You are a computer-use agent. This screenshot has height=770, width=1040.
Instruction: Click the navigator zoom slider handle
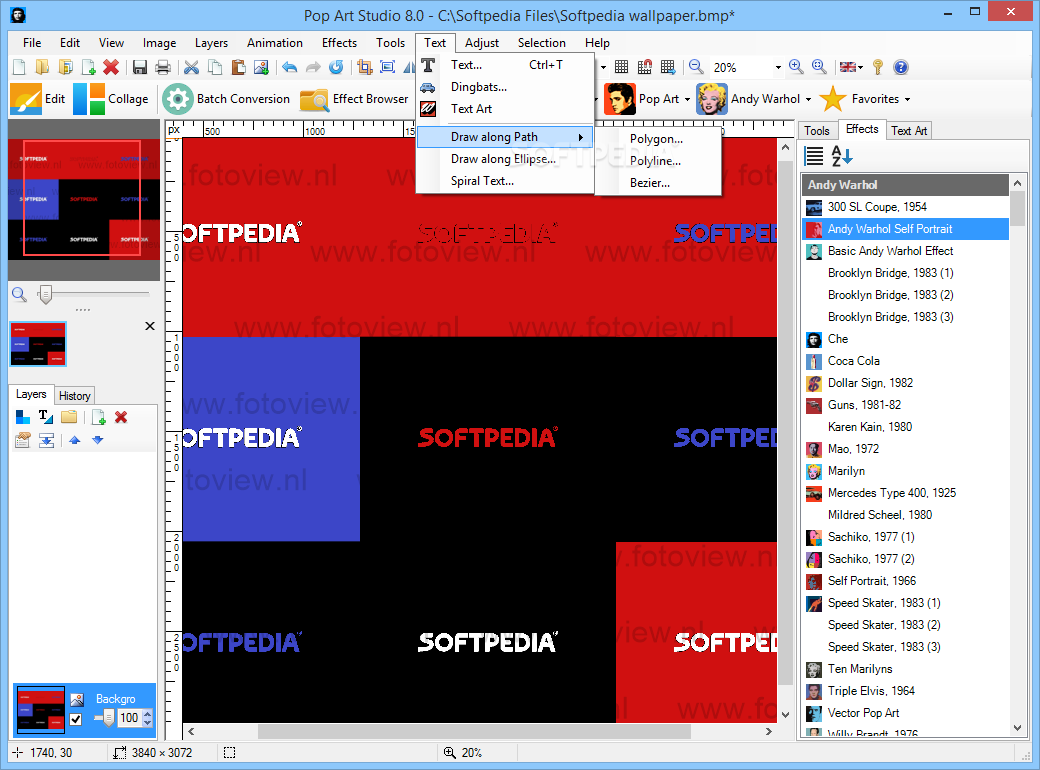tap(45, 294)
